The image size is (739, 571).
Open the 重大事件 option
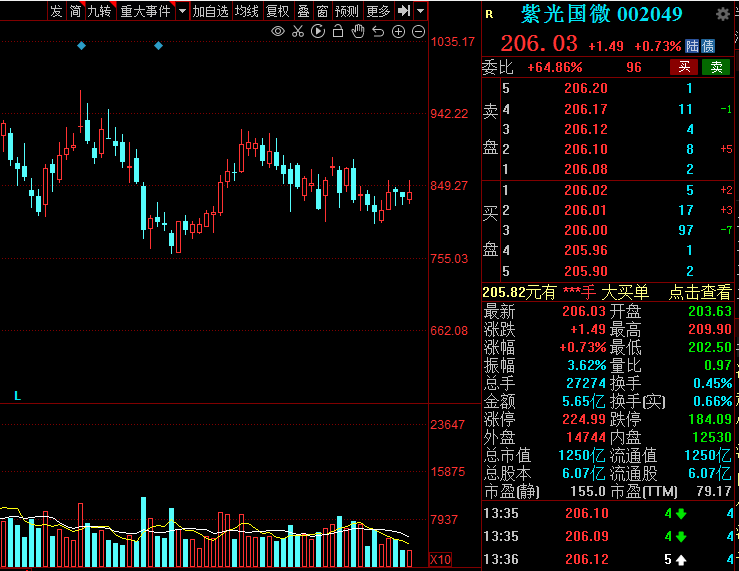[146, 11]
